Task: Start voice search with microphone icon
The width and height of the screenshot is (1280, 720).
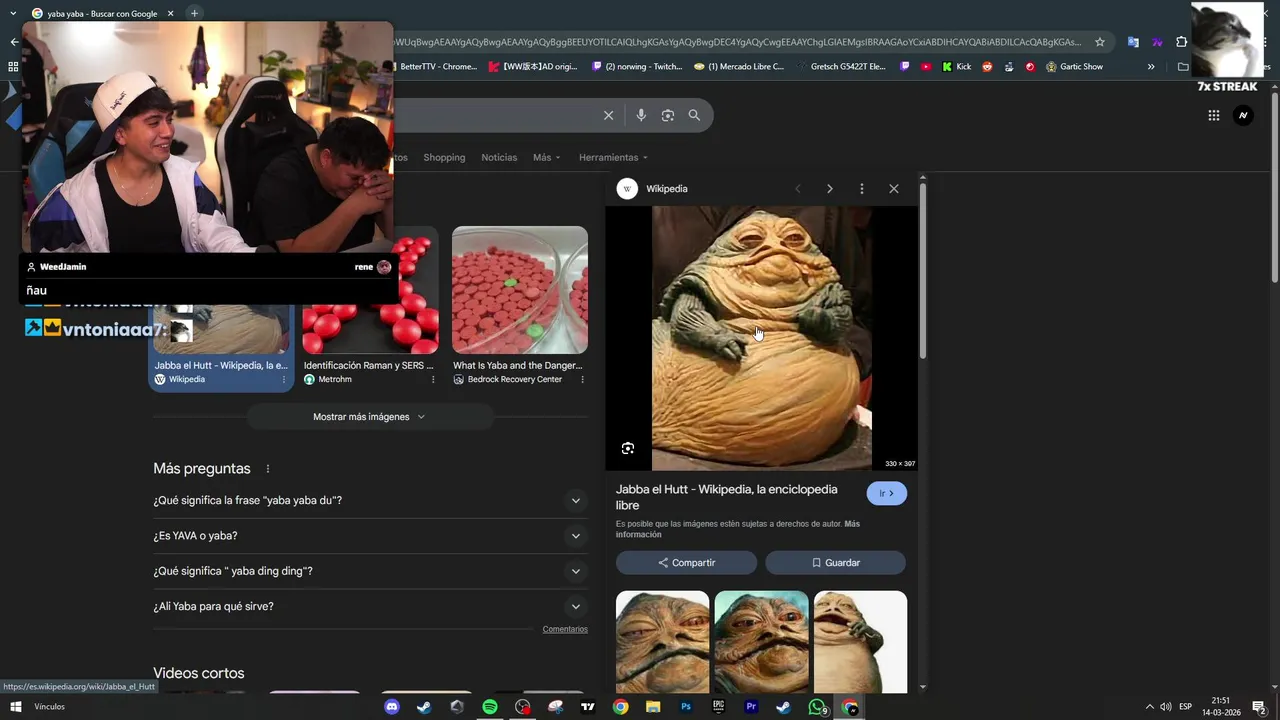Action: pos(641,115)
